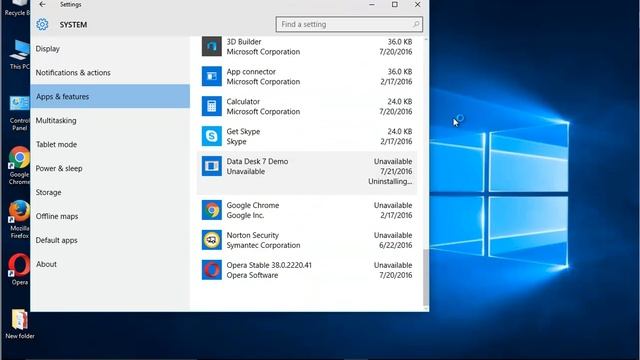
Task: Click the Uninstalling... status text
Action: point(390,181)
